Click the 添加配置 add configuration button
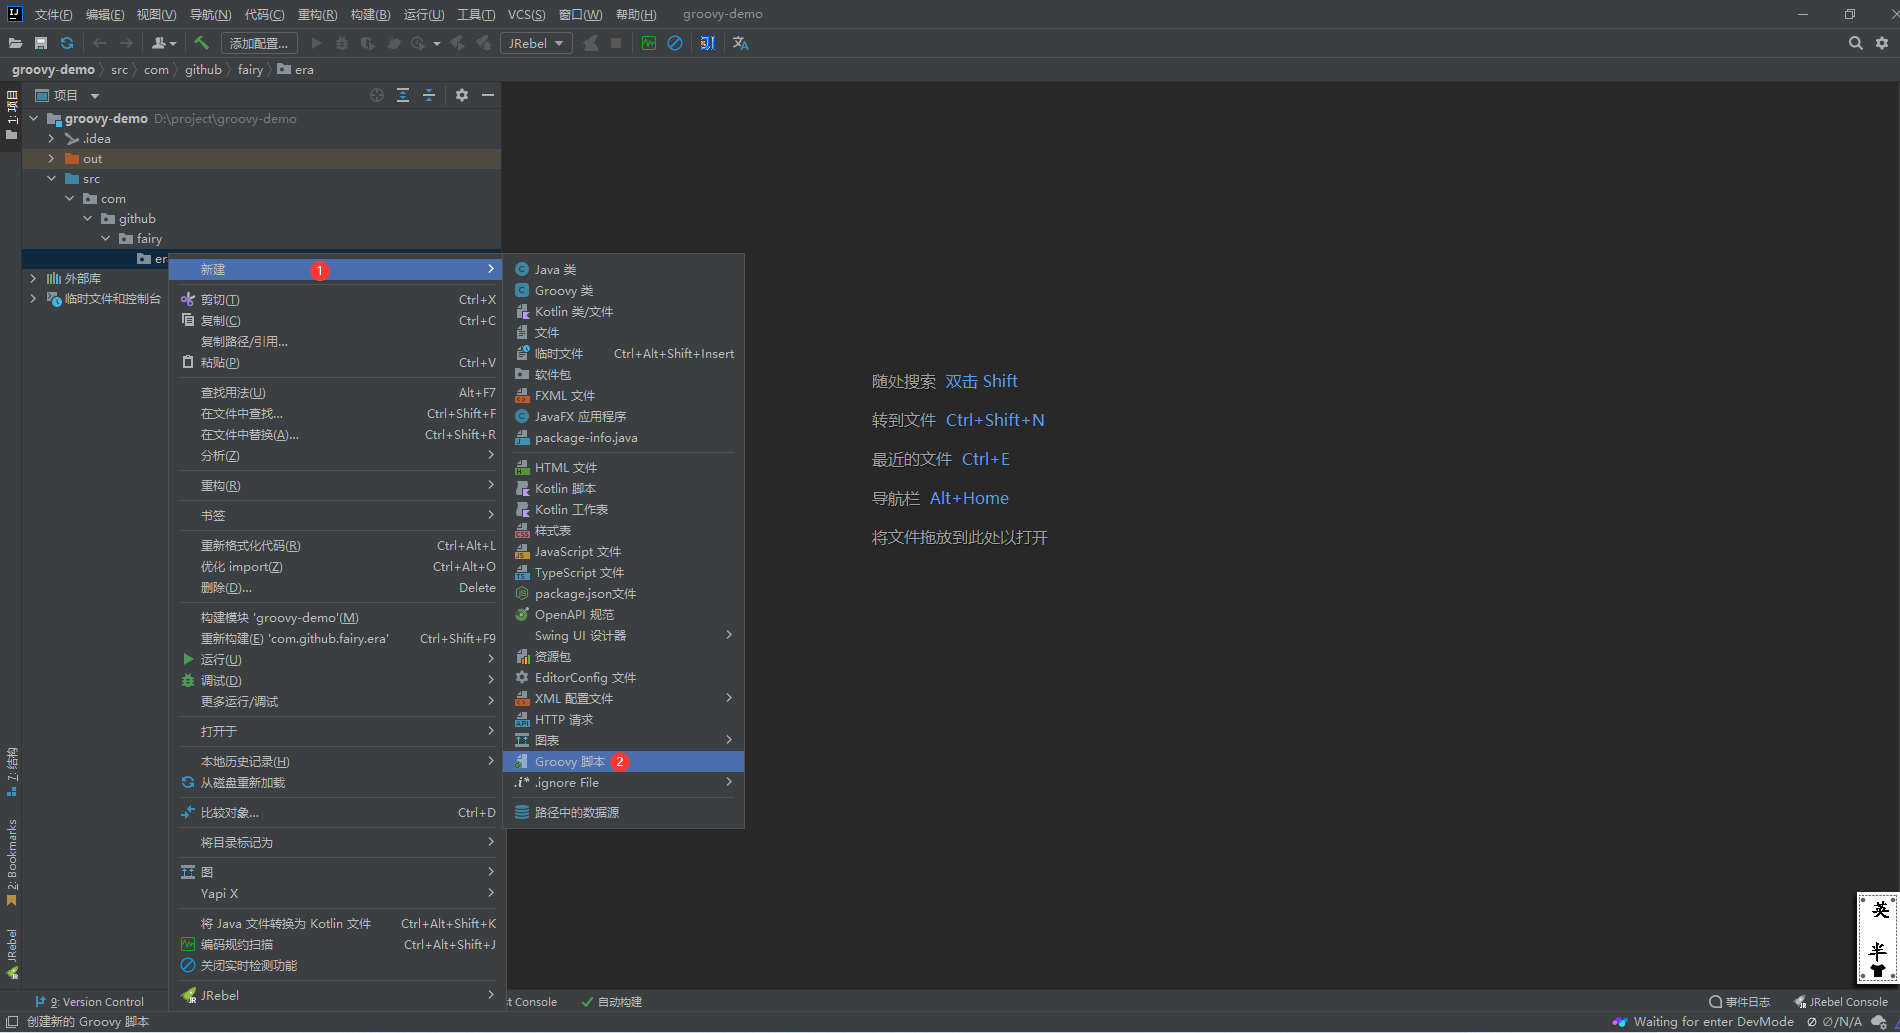The image size is (1900, 1033). pos(259,43)
